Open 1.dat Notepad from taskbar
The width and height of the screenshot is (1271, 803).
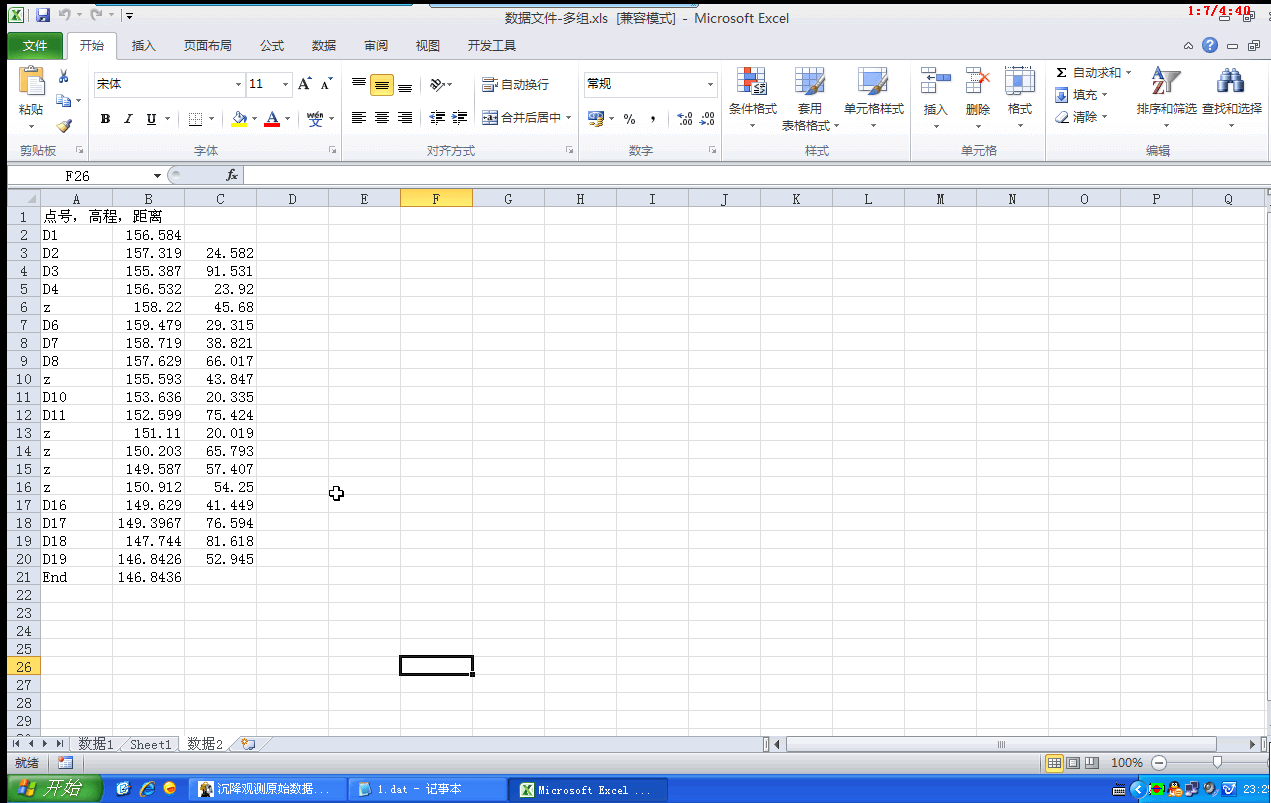pos(427,789)
